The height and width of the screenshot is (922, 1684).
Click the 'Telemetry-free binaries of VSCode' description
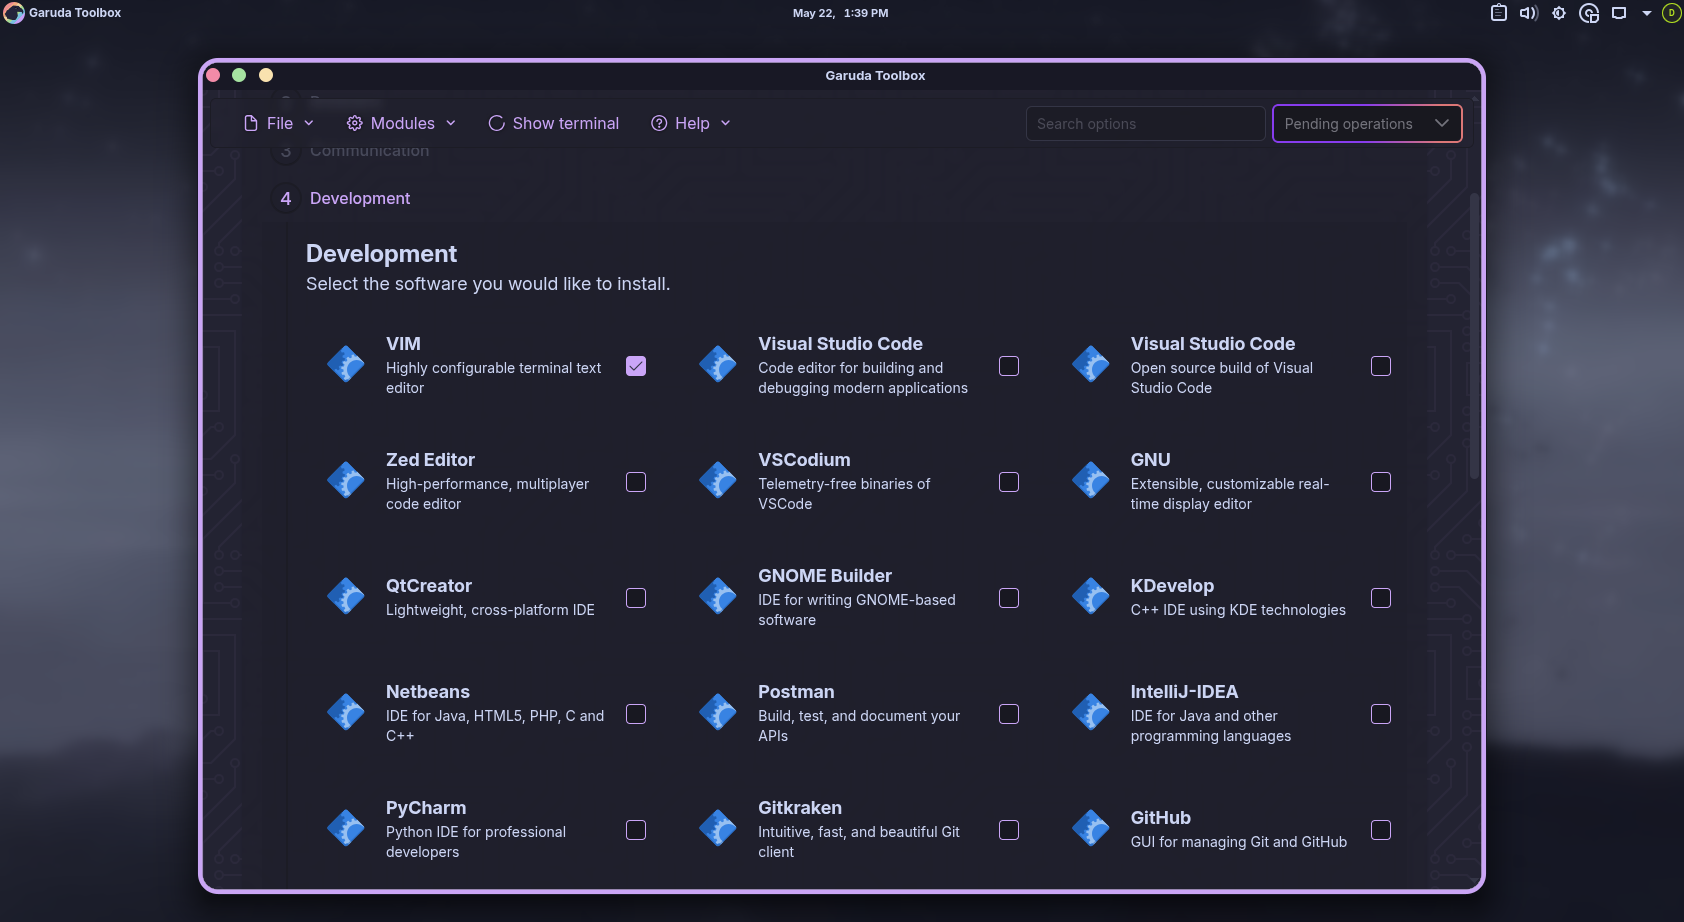click(x=844, y=494)
